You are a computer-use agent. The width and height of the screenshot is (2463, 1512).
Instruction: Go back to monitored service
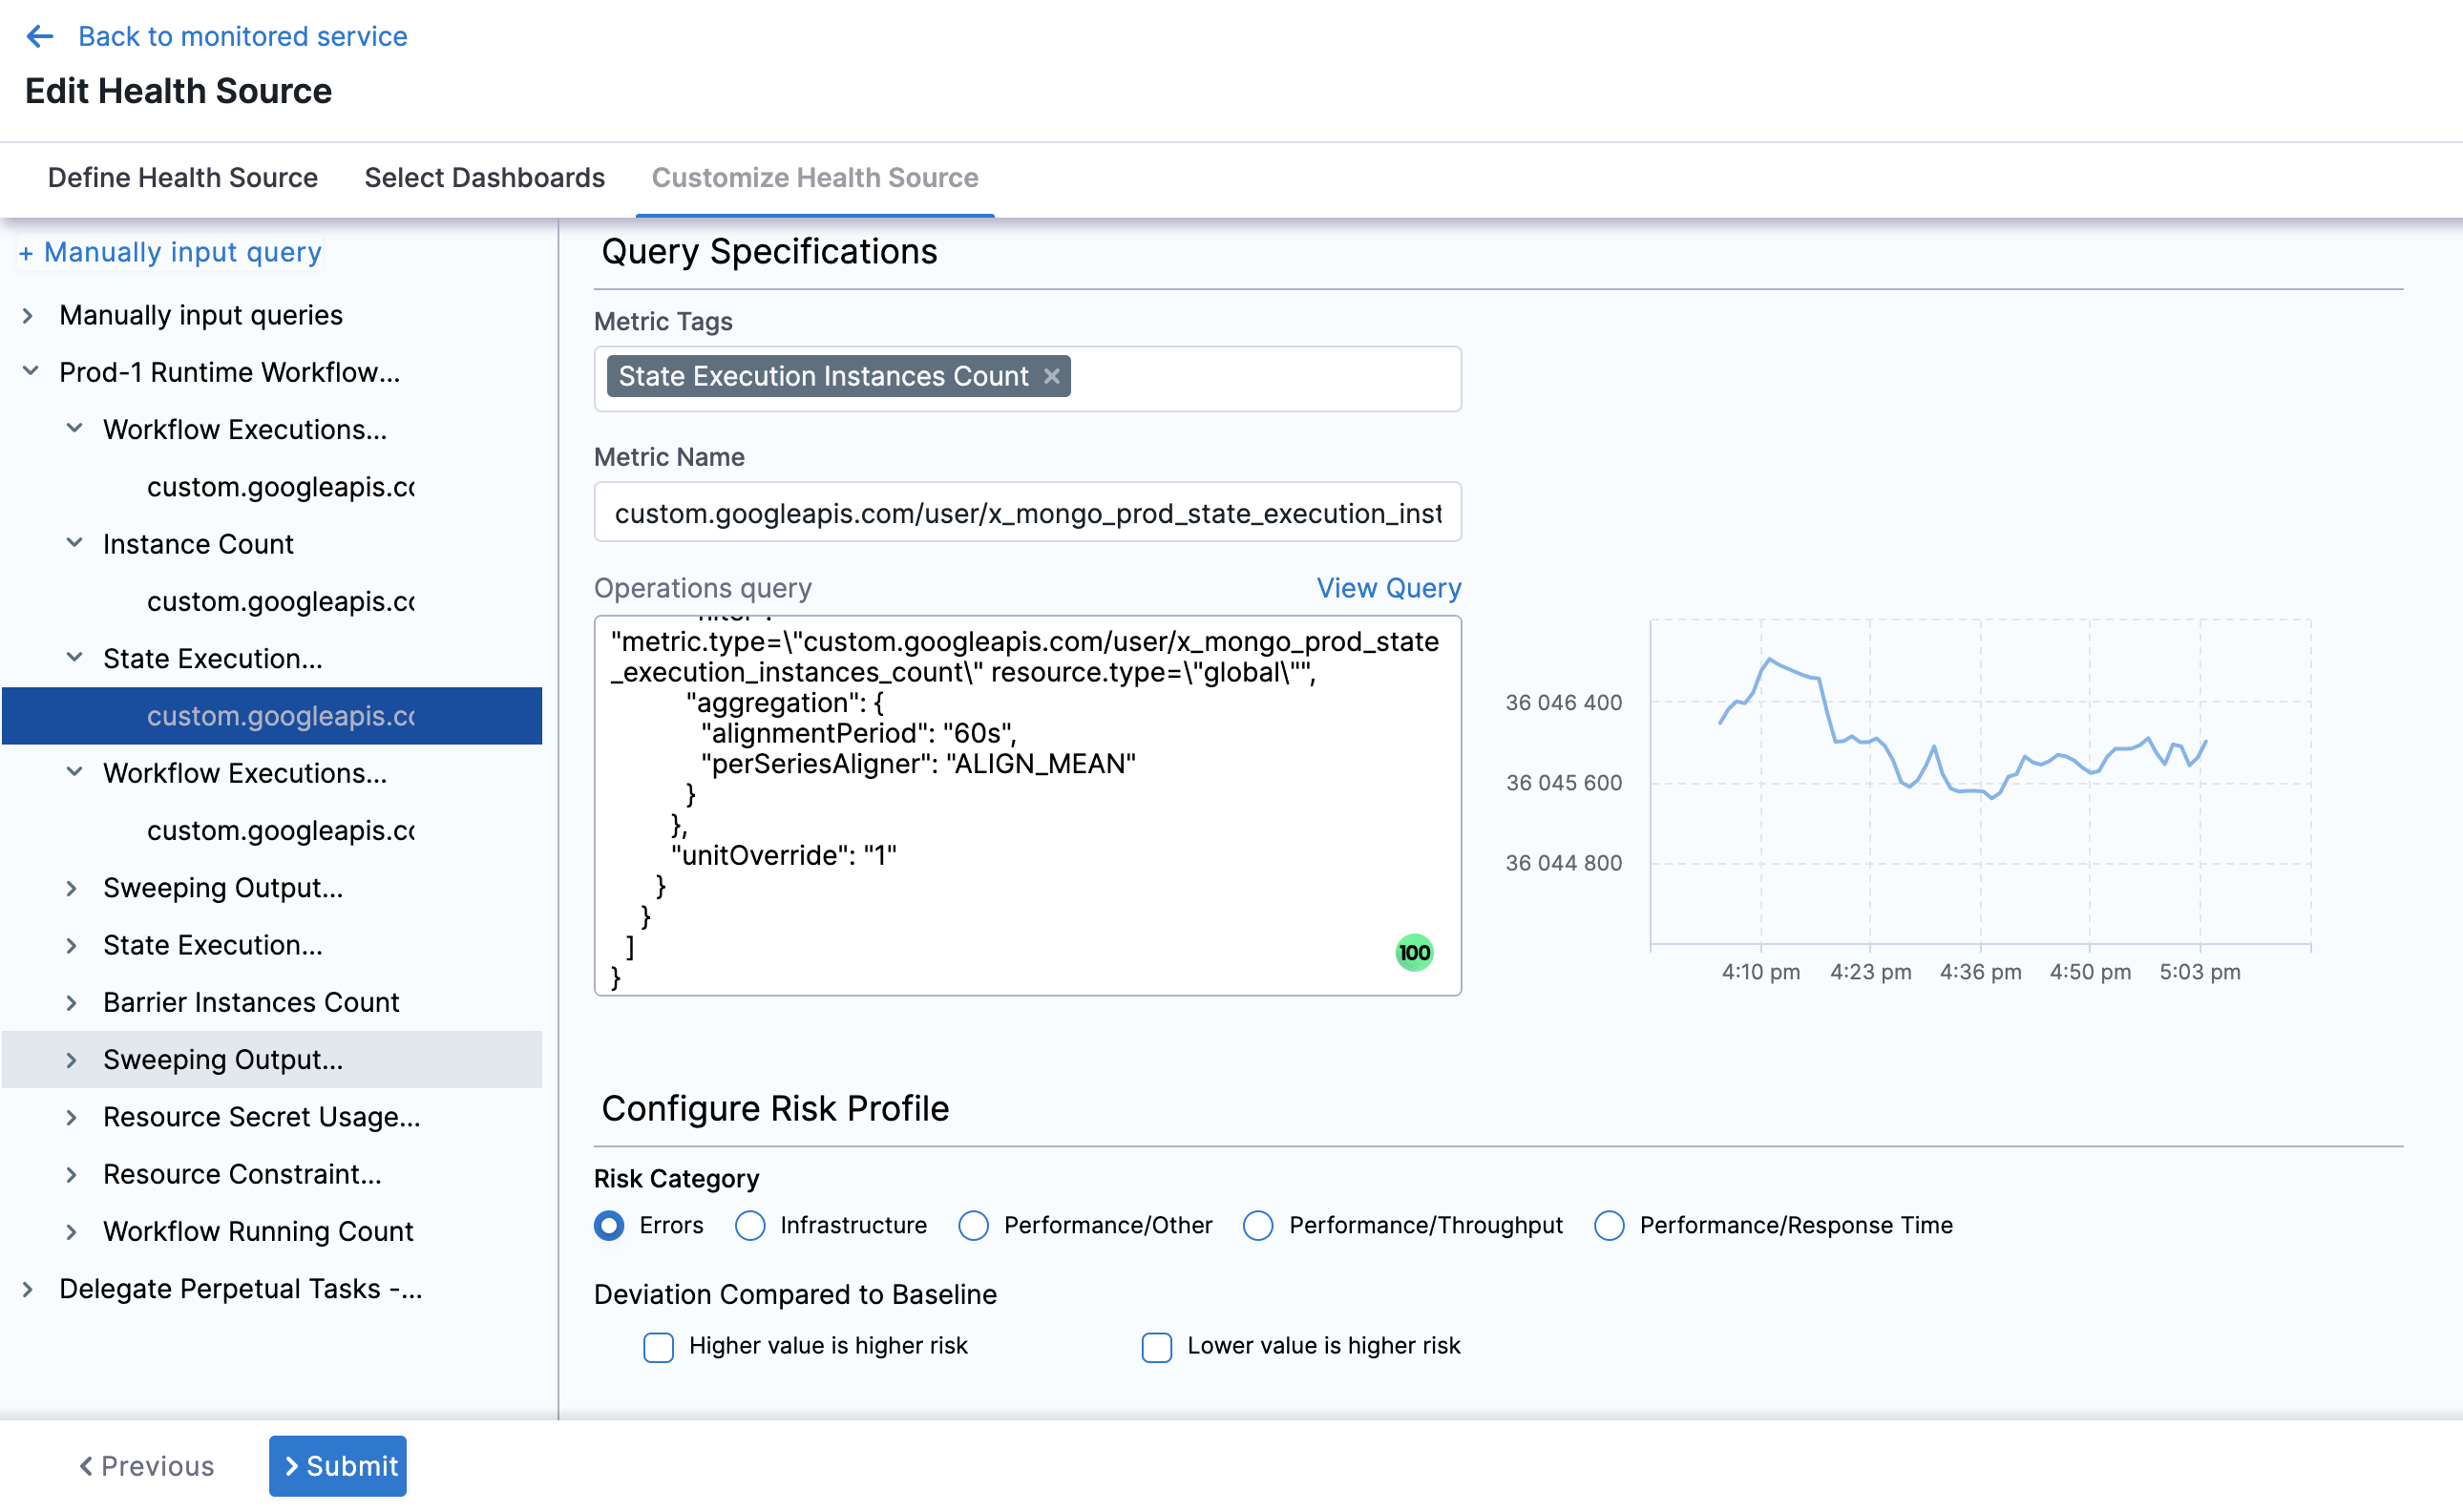coord(242,36)
